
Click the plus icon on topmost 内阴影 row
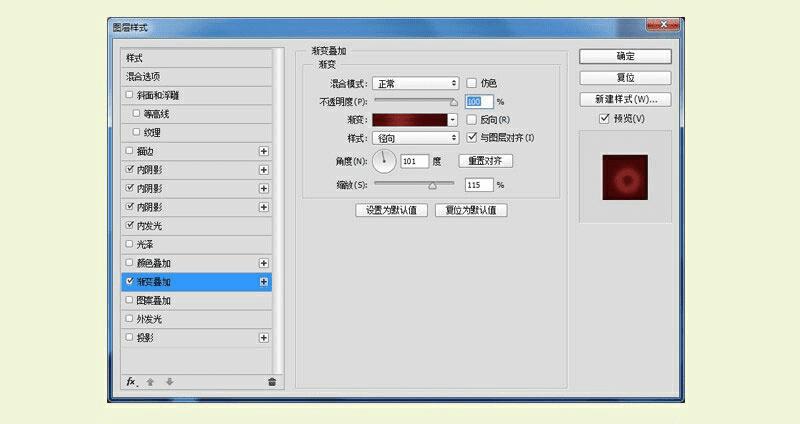pyautogui.click(x=264, y=170)
